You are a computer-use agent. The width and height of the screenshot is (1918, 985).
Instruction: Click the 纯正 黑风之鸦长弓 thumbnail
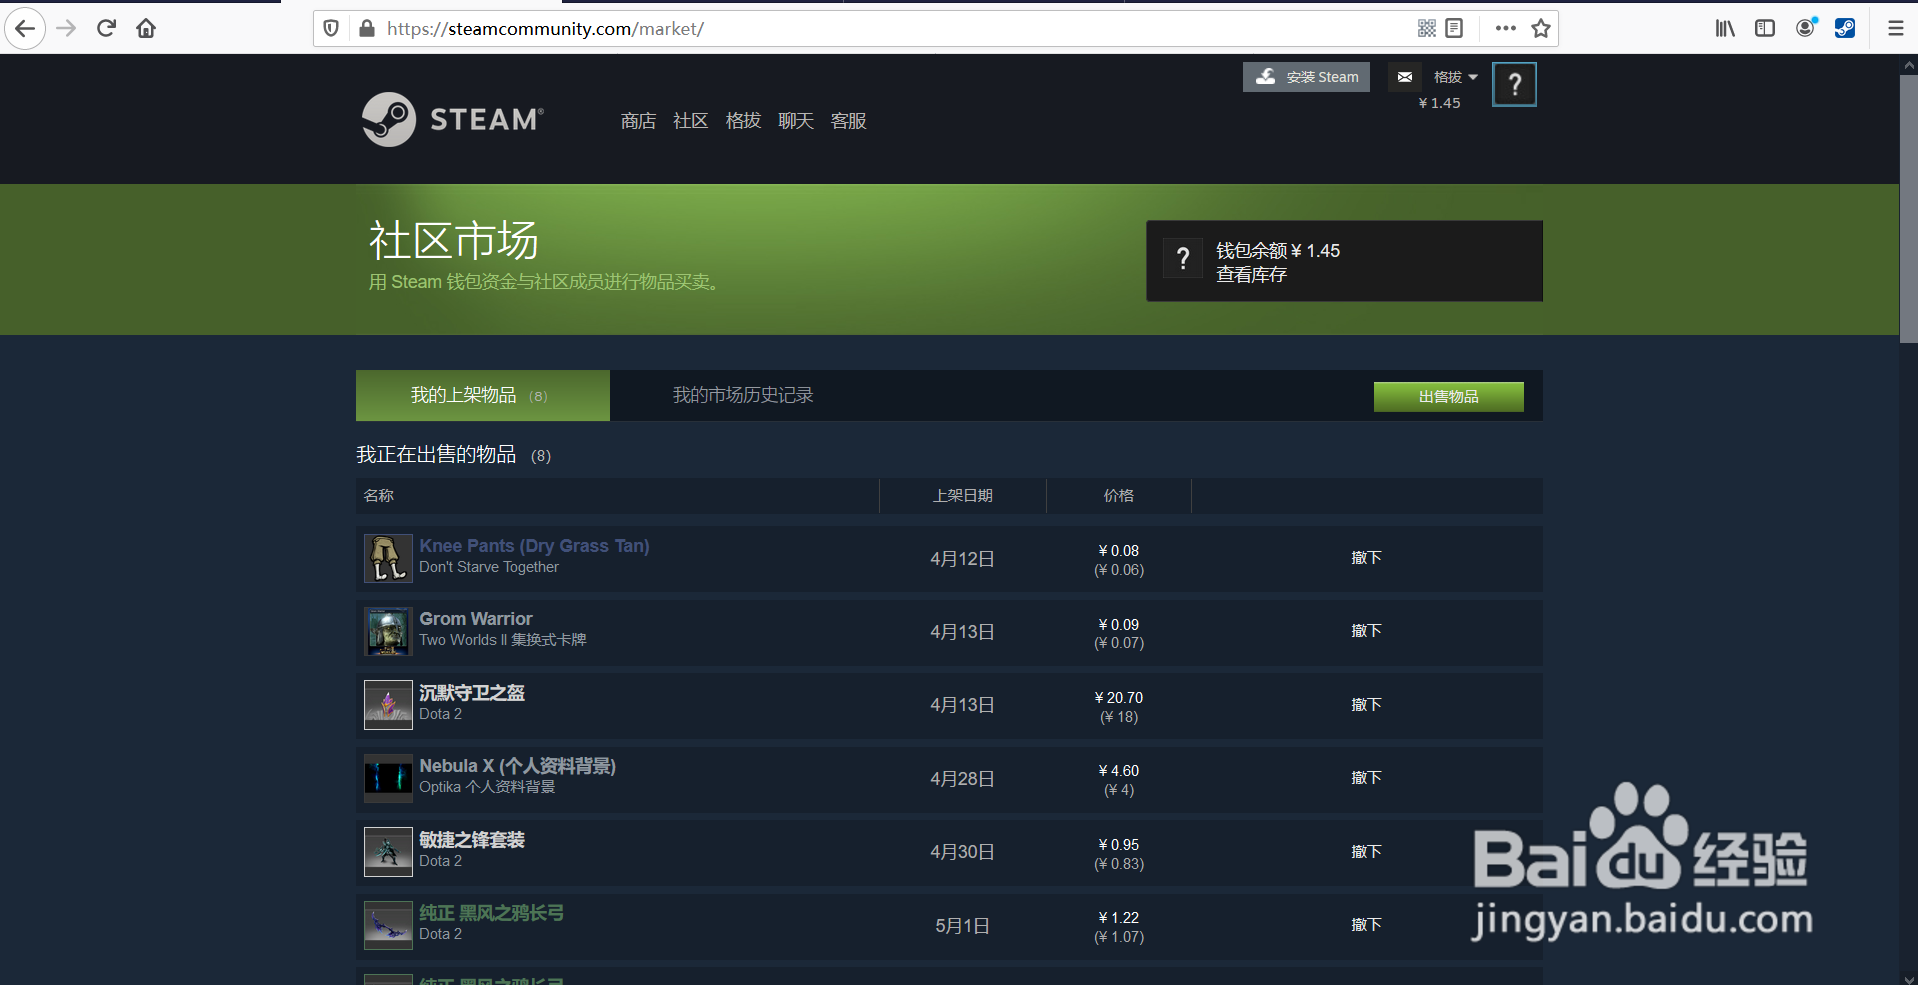(388, 925)
